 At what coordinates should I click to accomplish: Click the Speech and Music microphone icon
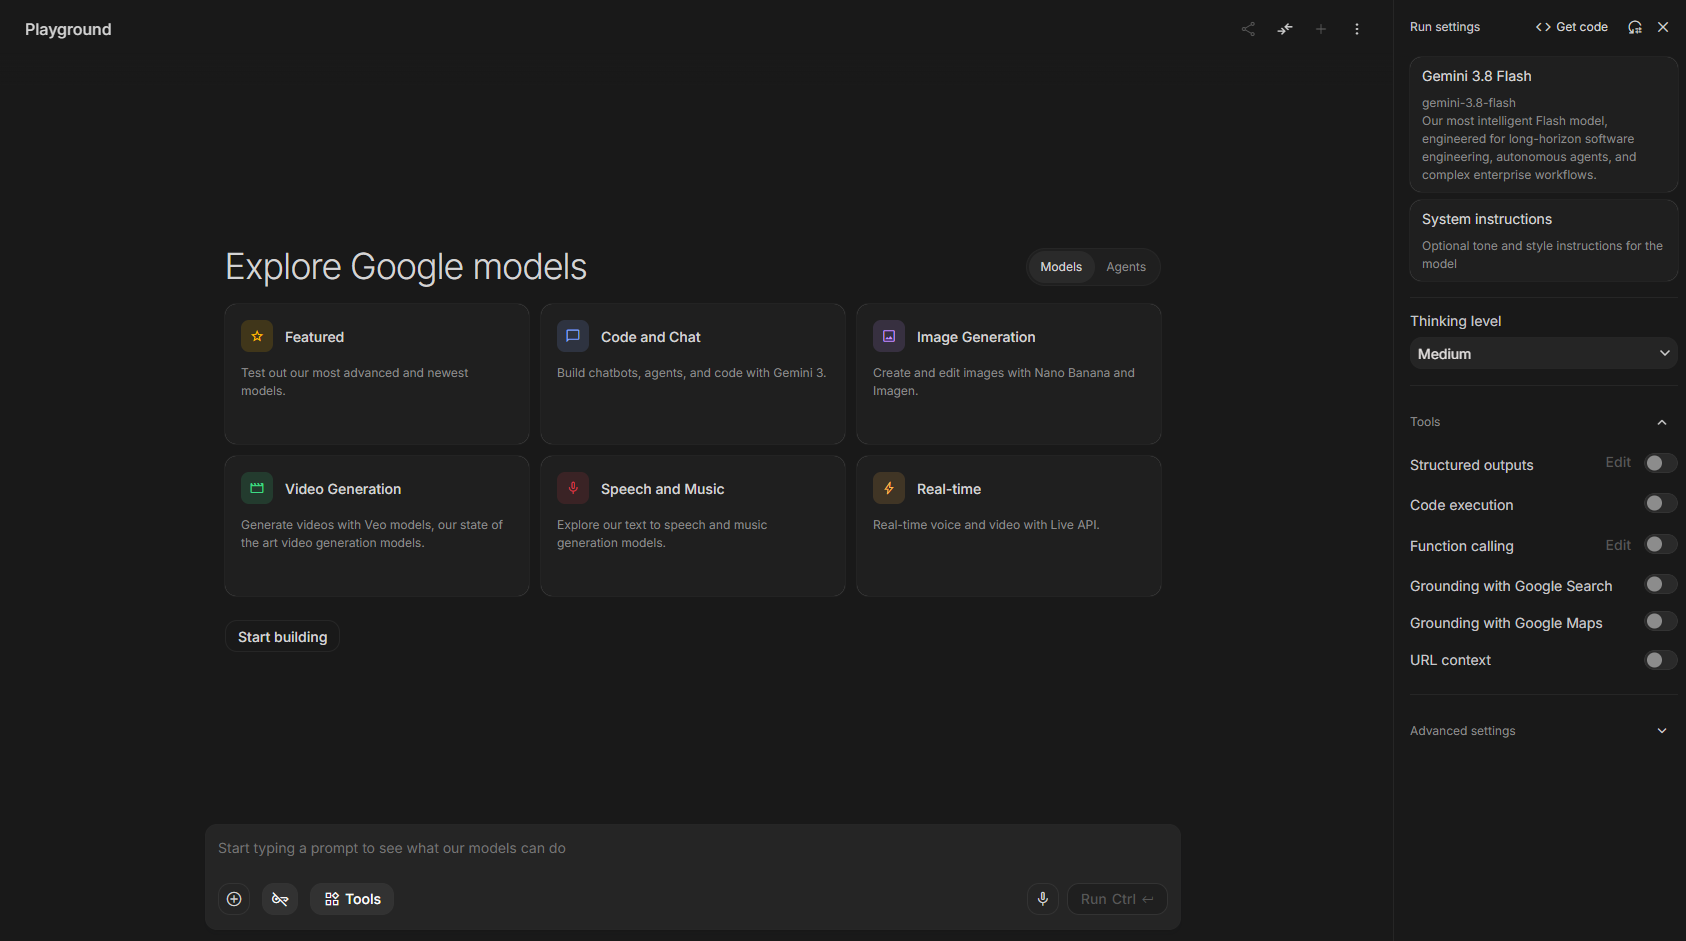[x=573, y=488]
